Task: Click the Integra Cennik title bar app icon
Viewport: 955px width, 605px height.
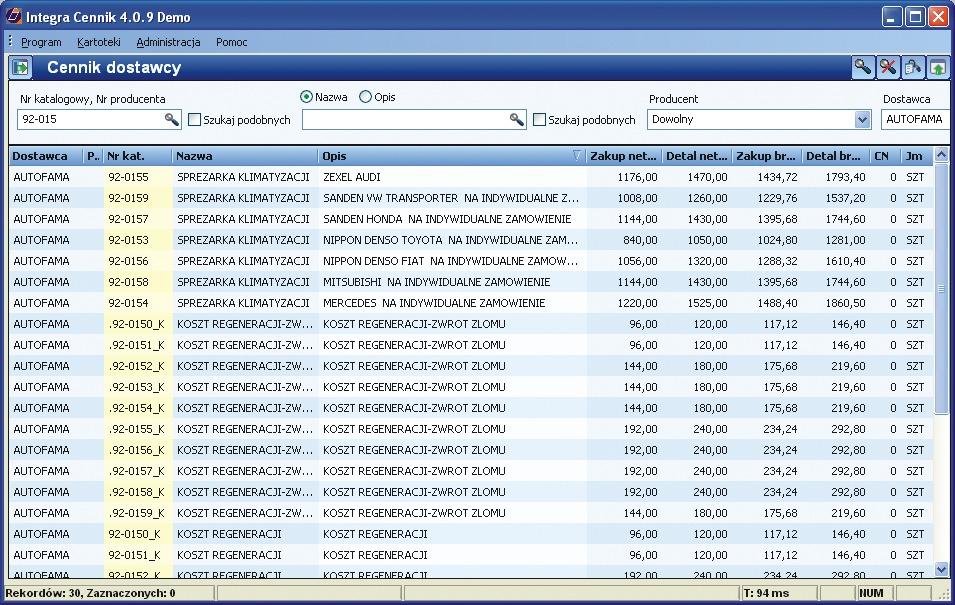Action: (x=13, y=16)
